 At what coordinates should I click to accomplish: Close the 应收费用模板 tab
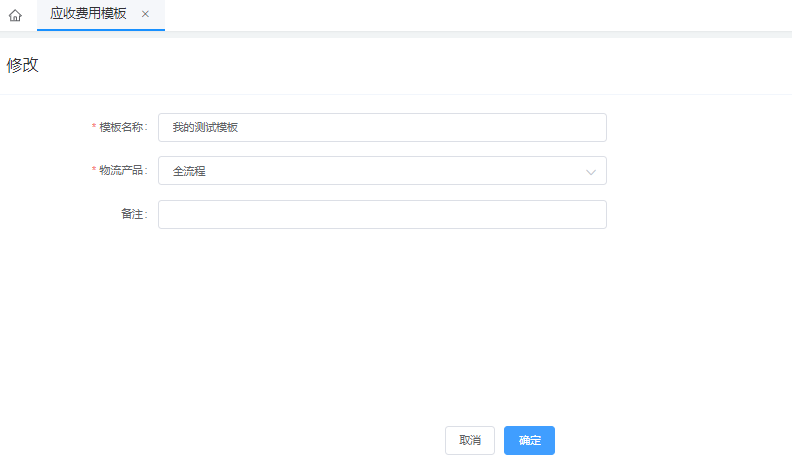pos(145,14)
